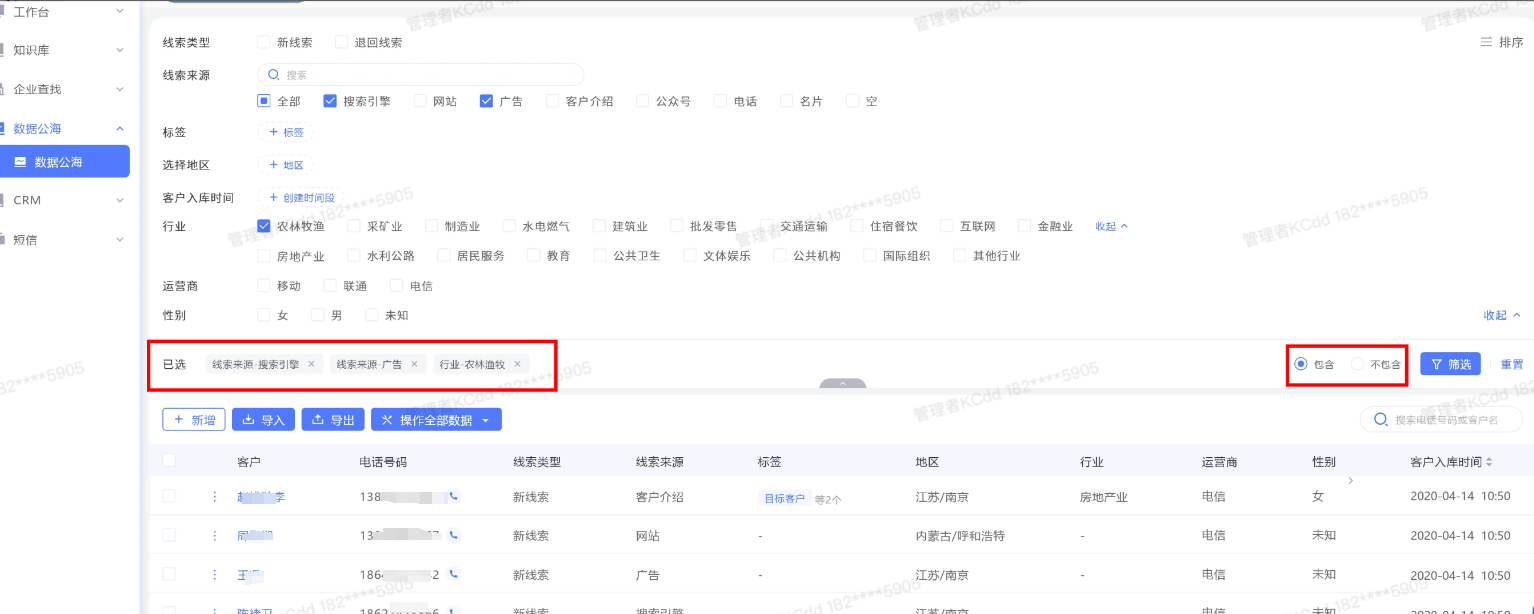Screen dimensions: 1534x614
Task: Expand the CRM sidebar menu
Action: click(x=65, y=200)
